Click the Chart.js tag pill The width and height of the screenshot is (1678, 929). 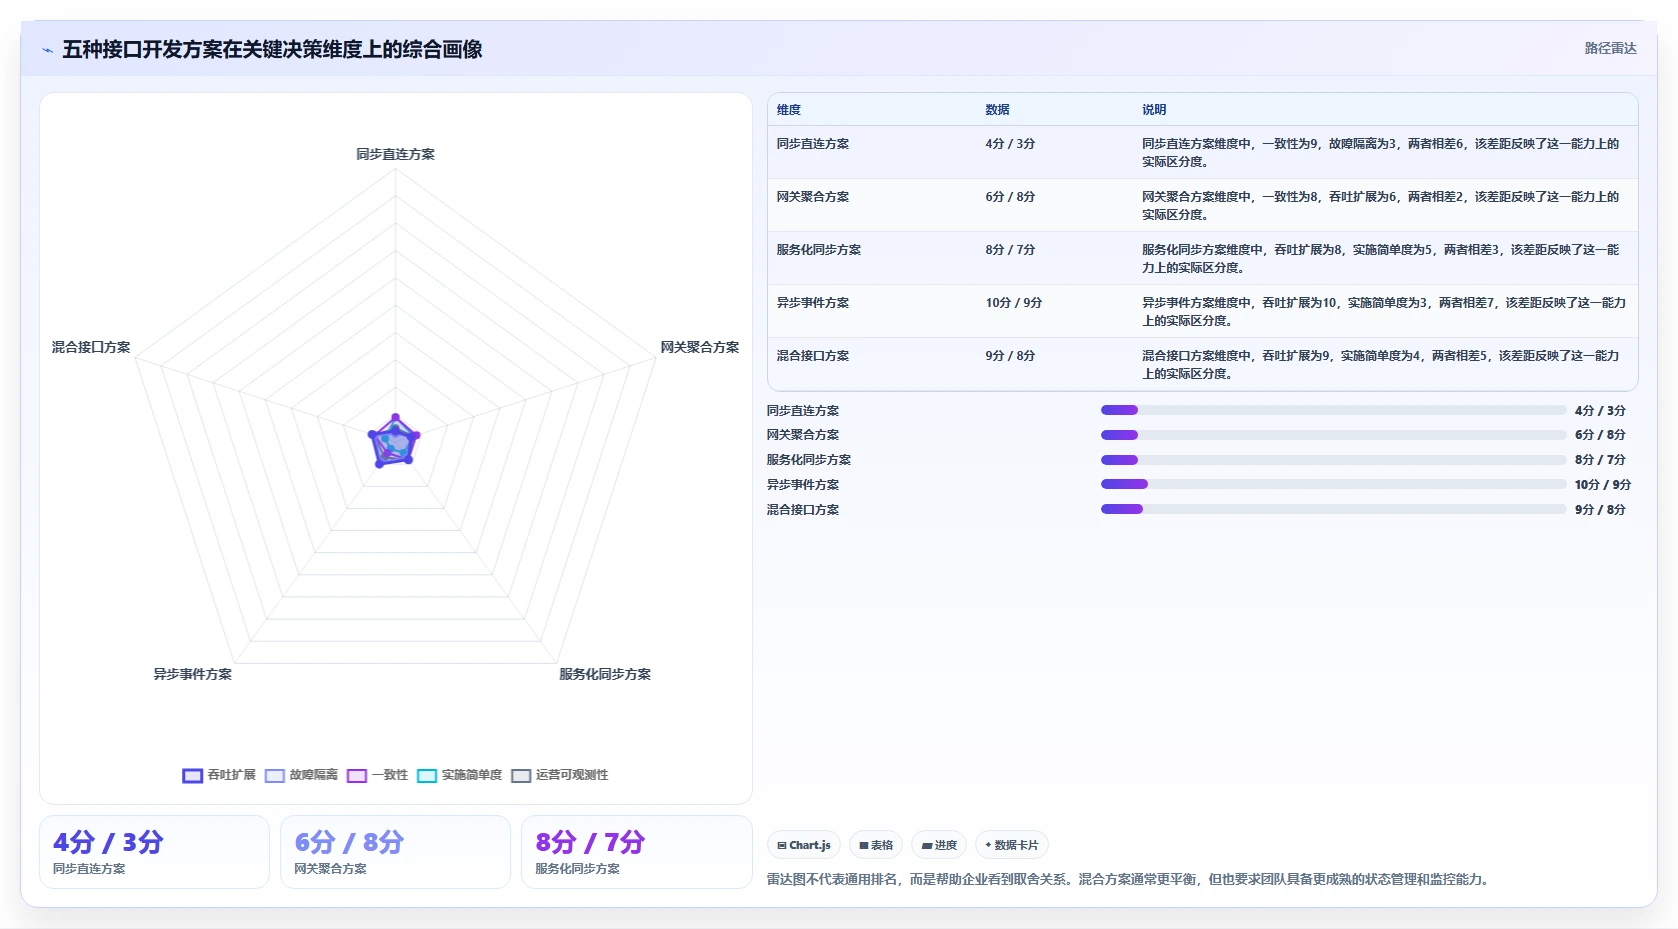pyautogui.click(x=804, y=845)
